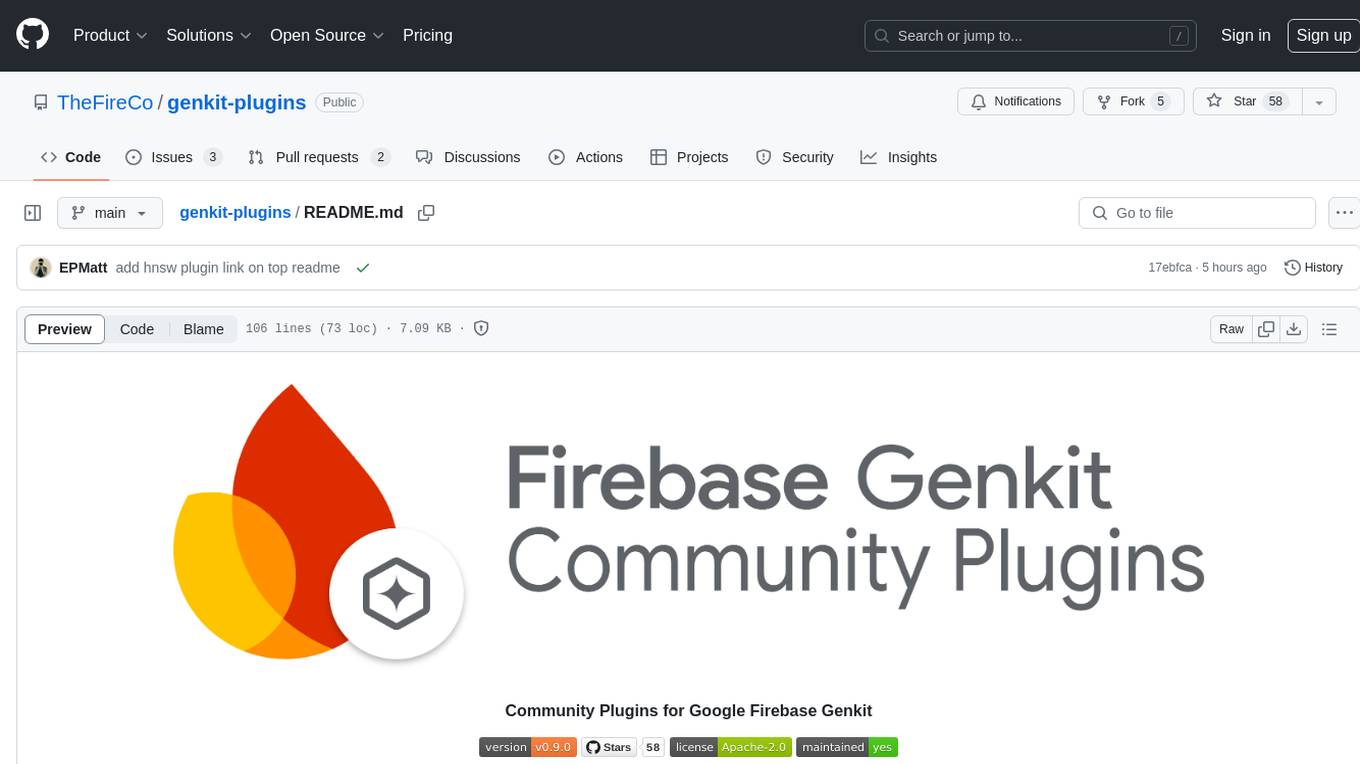The height and width of the screenshot is (764, 1360).
Task: Switch to the Projects tab
Action: pyautogui.click(x=689, y=157)
